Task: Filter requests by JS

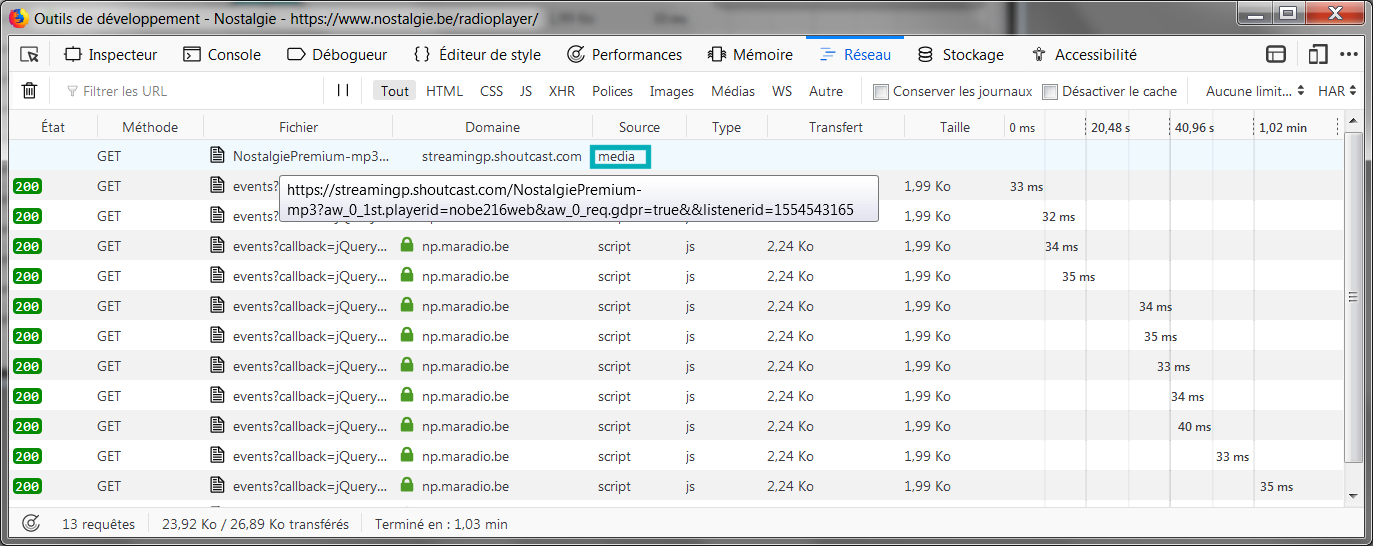Action: [526, 91]
